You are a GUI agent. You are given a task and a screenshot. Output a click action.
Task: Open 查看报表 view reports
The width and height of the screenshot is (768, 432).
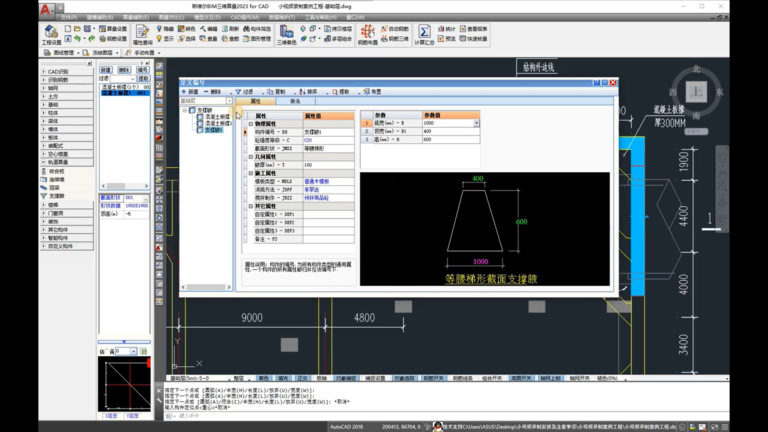473,29
